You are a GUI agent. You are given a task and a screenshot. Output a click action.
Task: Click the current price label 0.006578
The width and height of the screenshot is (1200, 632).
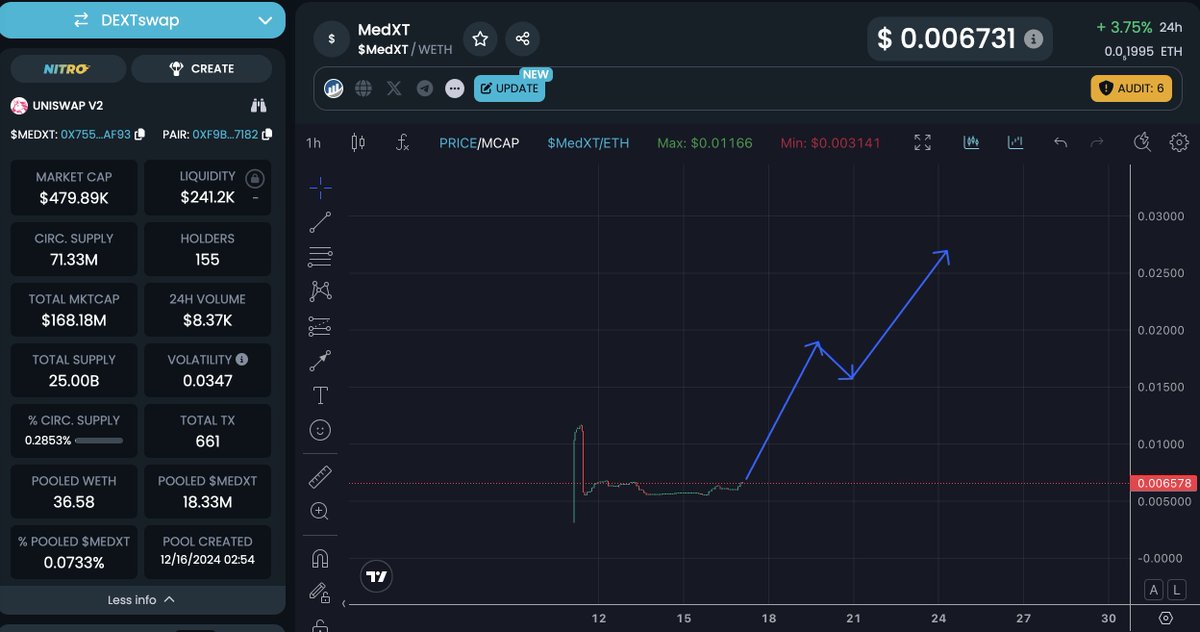(1164, 483)
